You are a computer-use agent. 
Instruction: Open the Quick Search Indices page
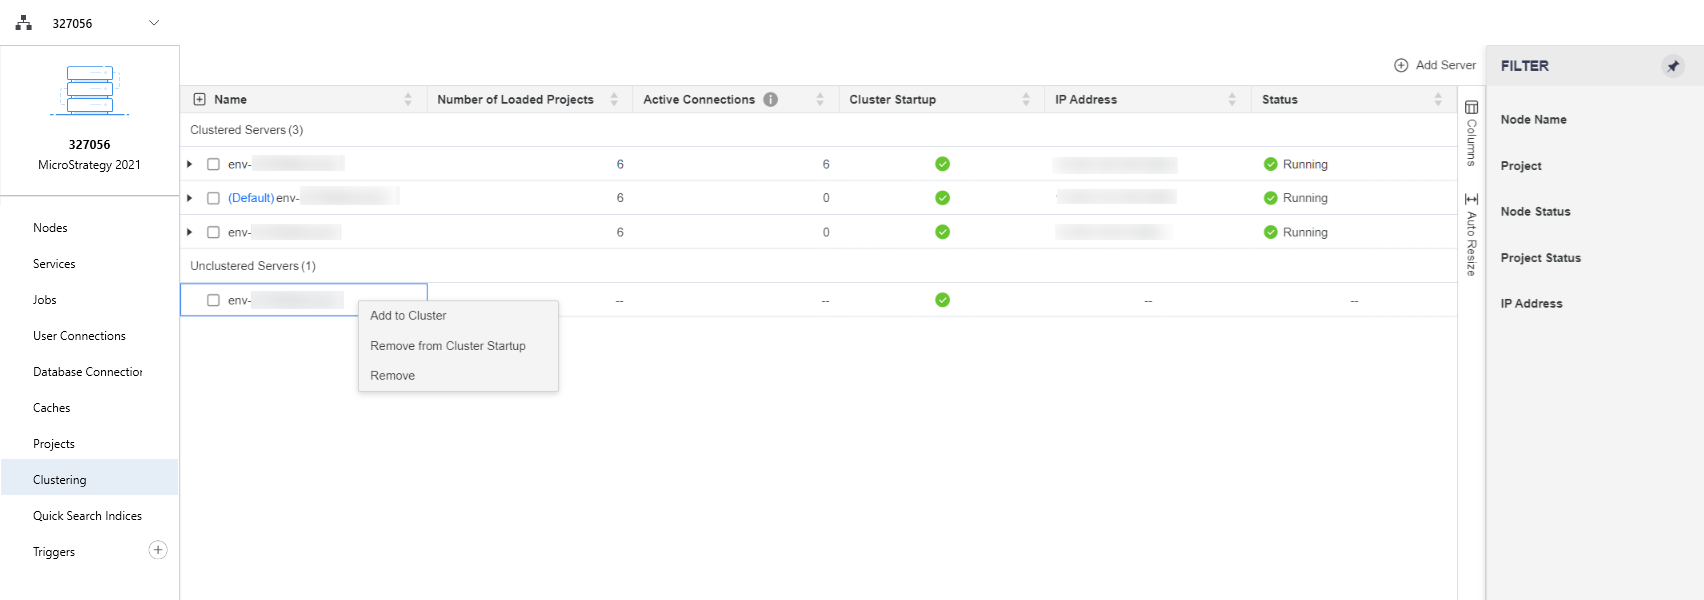tap(87, 516)
